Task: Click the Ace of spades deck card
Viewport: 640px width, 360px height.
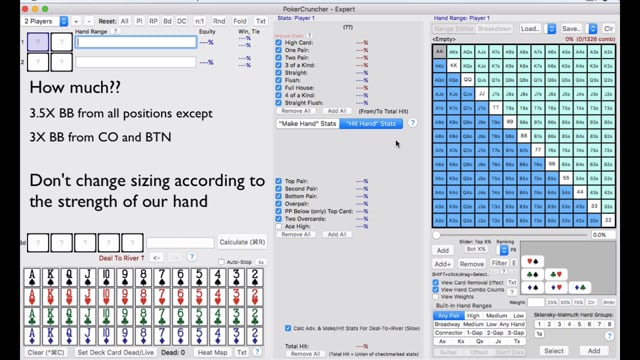Action: coord(32,277)
